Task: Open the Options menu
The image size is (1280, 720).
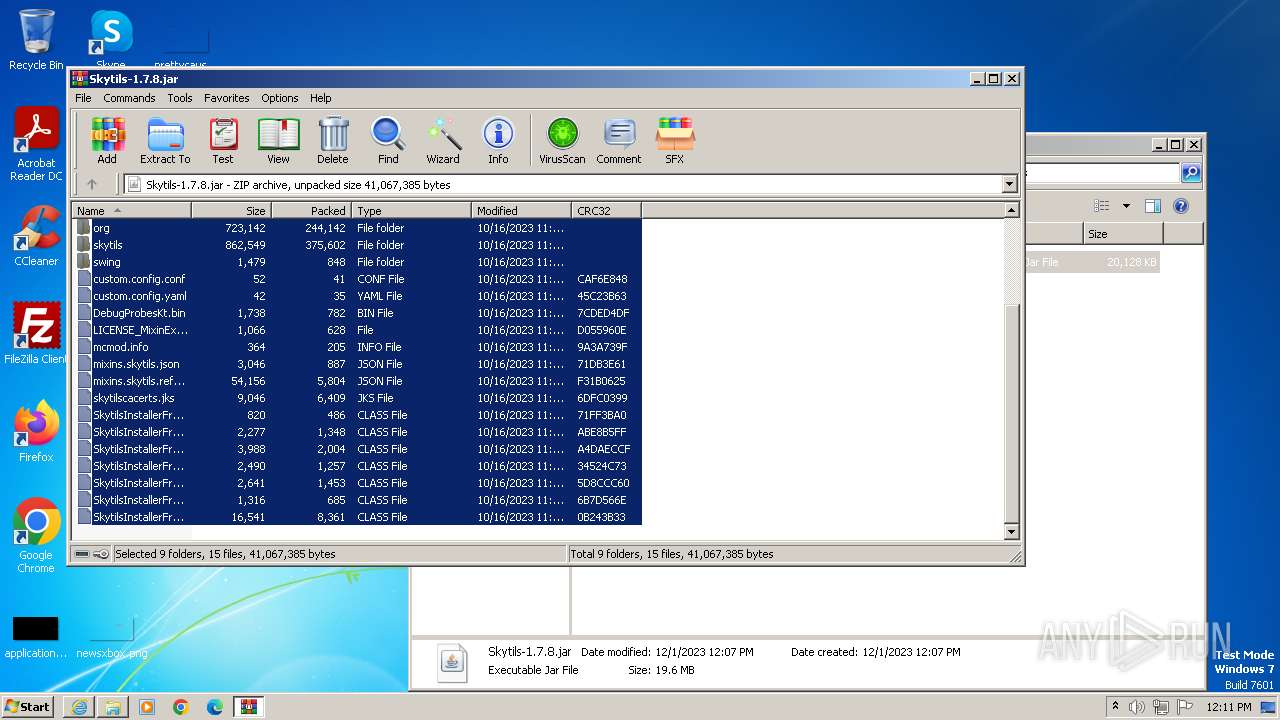Action: pyautogui.click(x=280, y=98)
